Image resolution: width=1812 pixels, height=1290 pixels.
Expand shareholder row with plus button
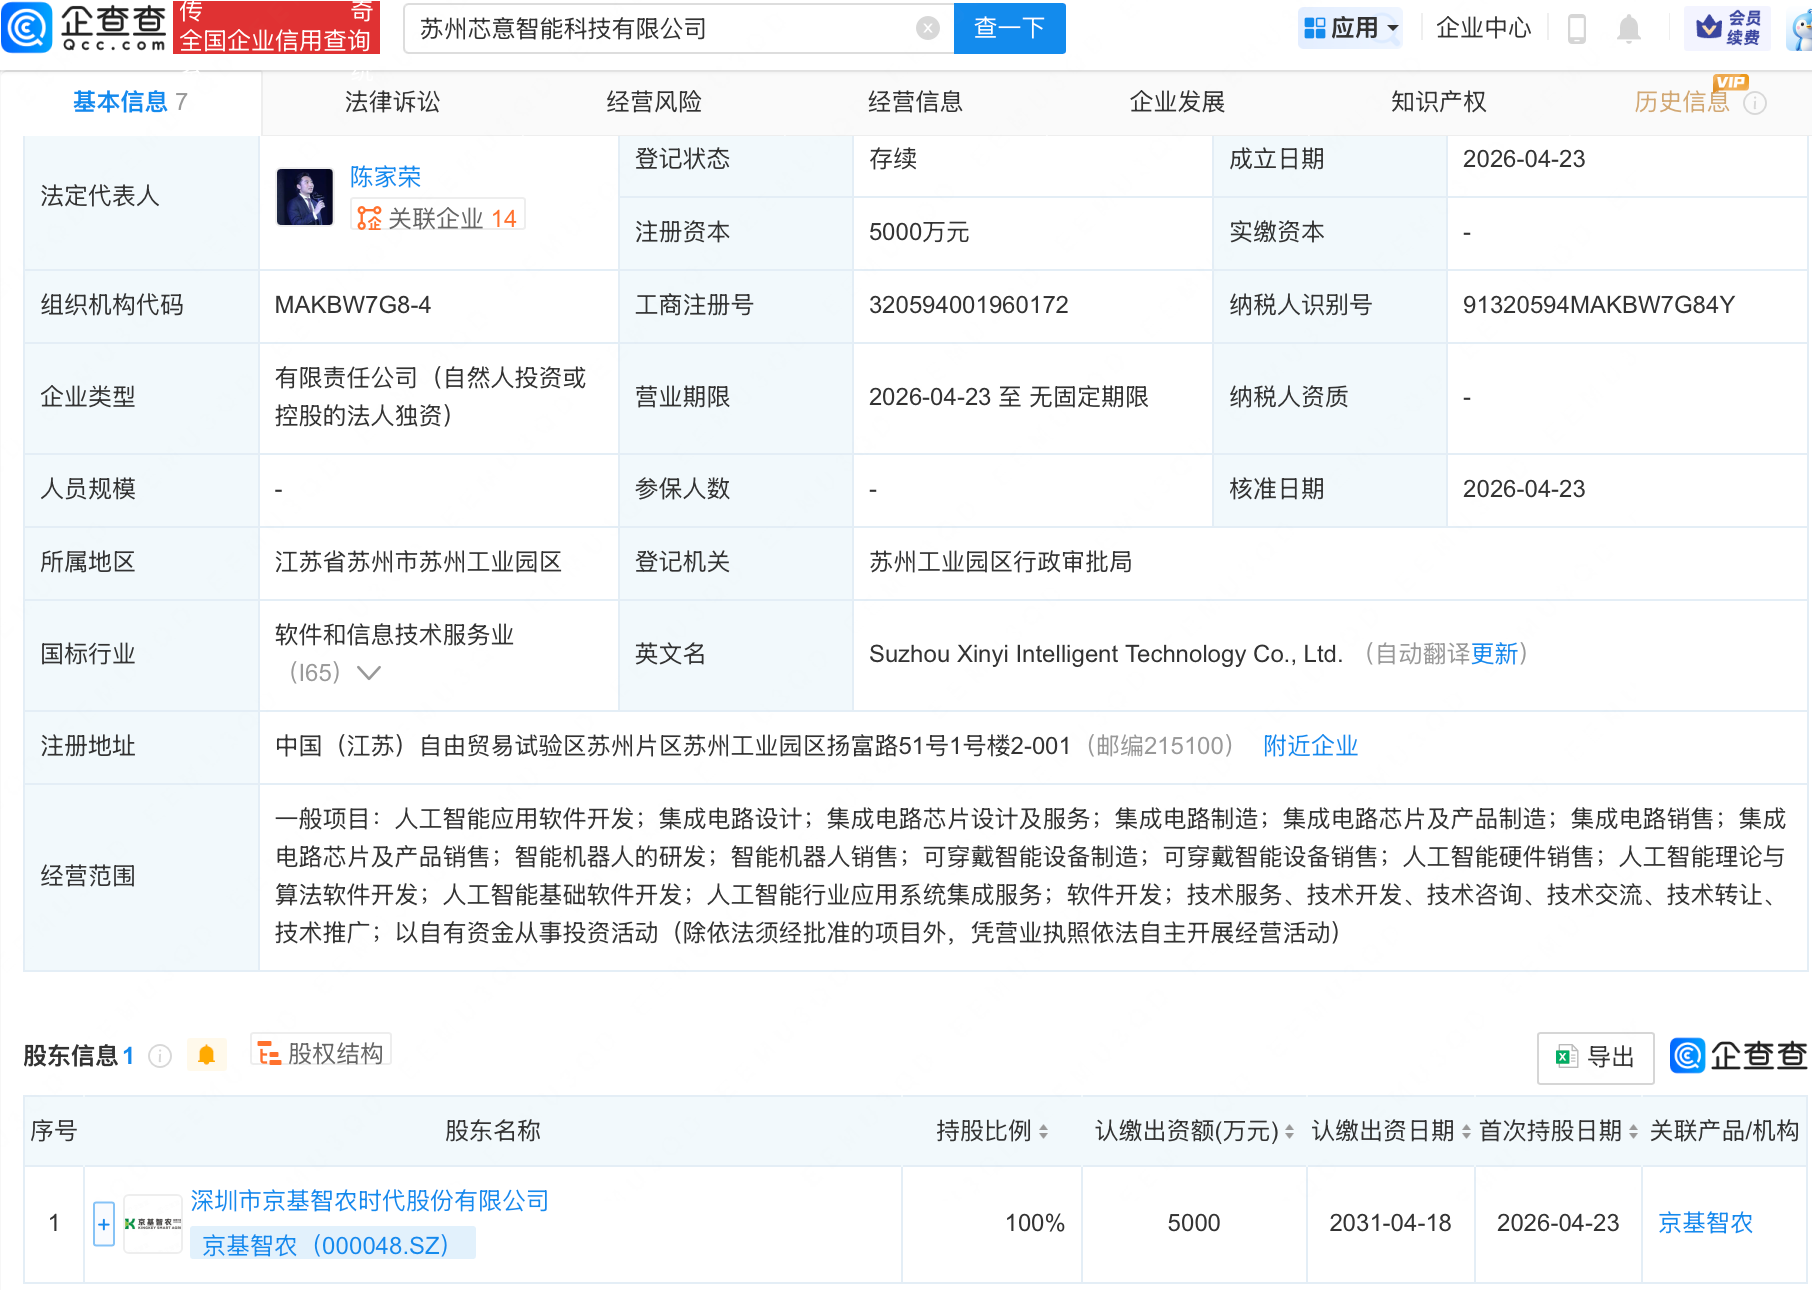tap(104, 1224)
